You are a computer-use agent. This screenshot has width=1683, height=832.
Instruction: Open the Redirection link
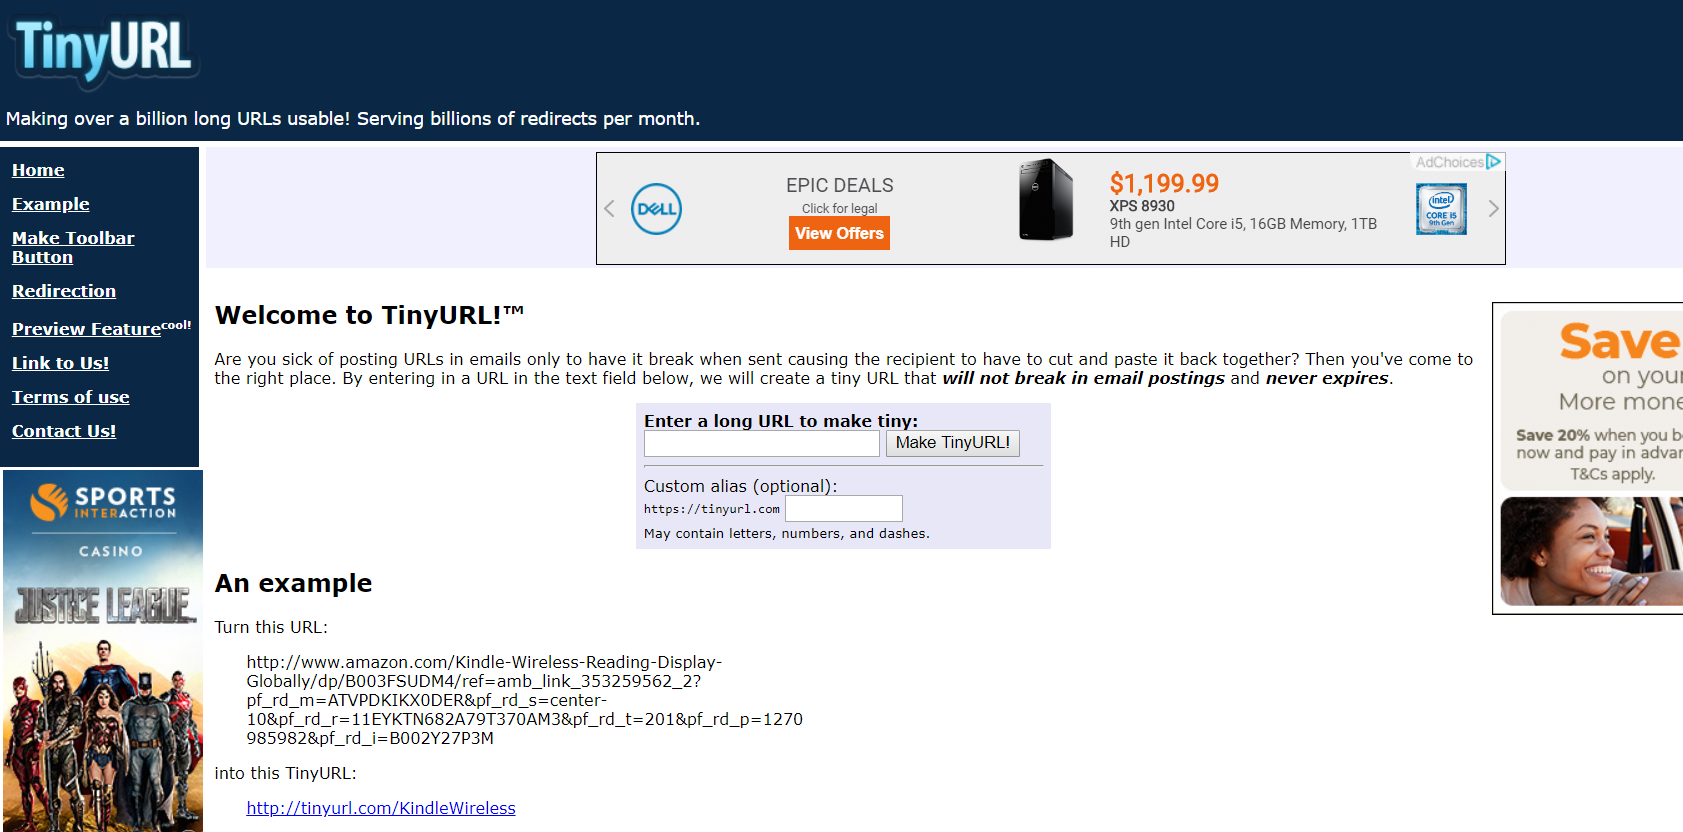[64, 291]
